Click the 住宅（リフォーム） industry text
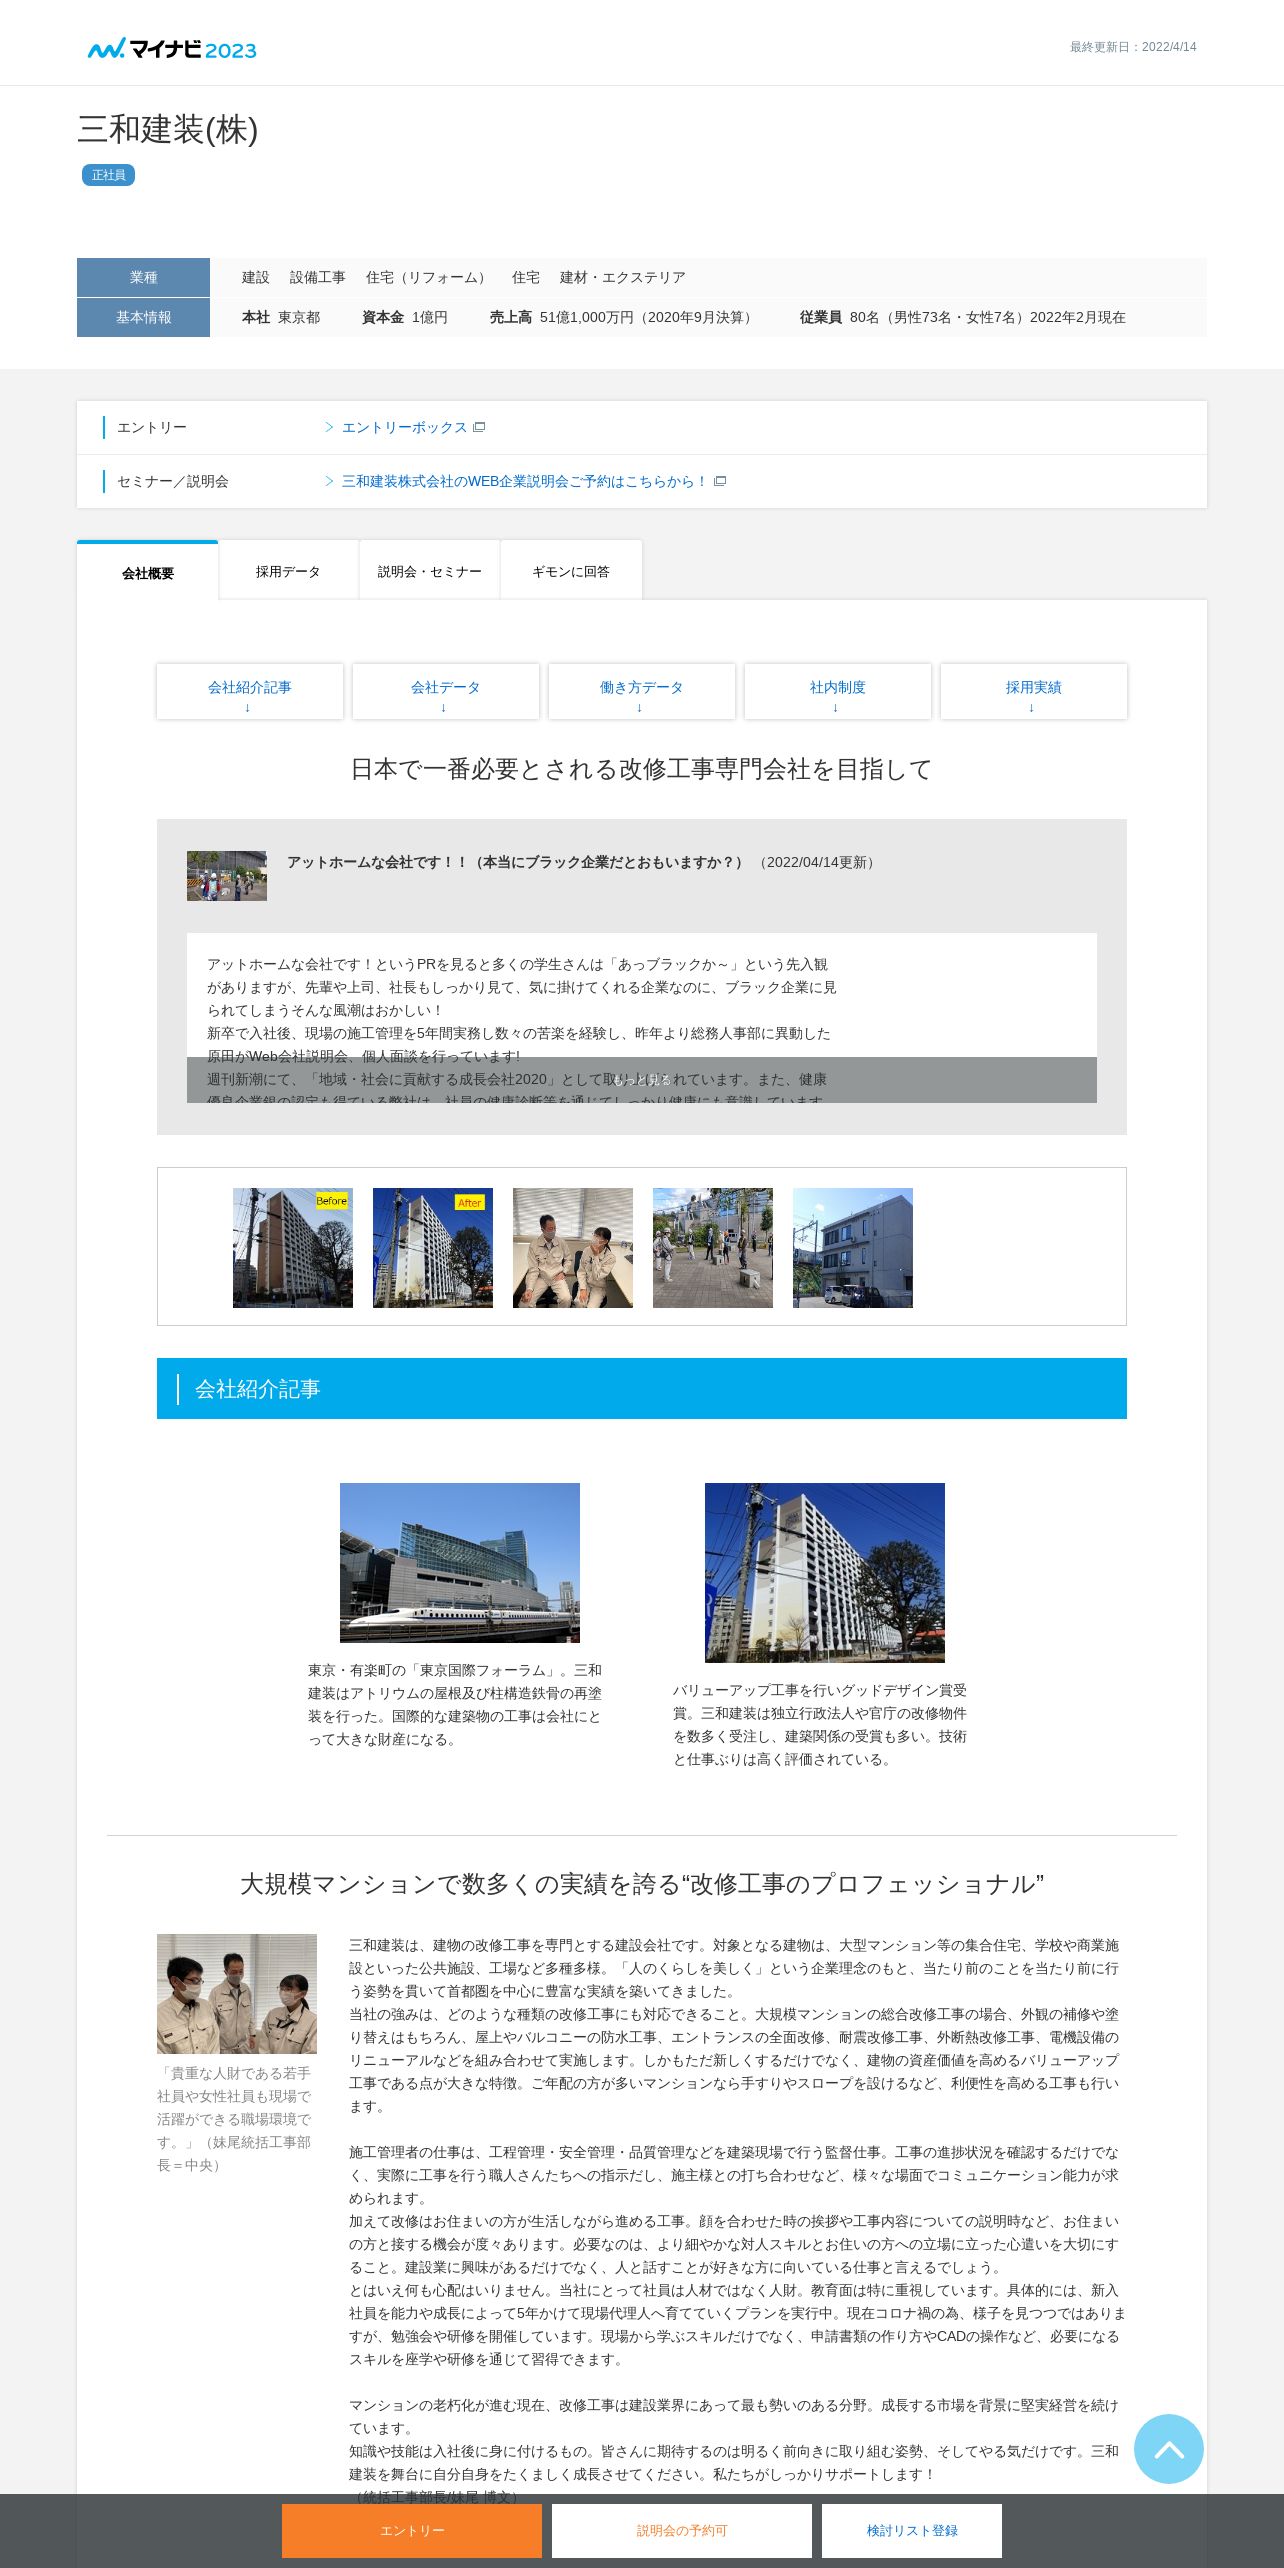The height and width of the screenshot is (2568, 1284). pyautogui.click(x=429, y=278)
